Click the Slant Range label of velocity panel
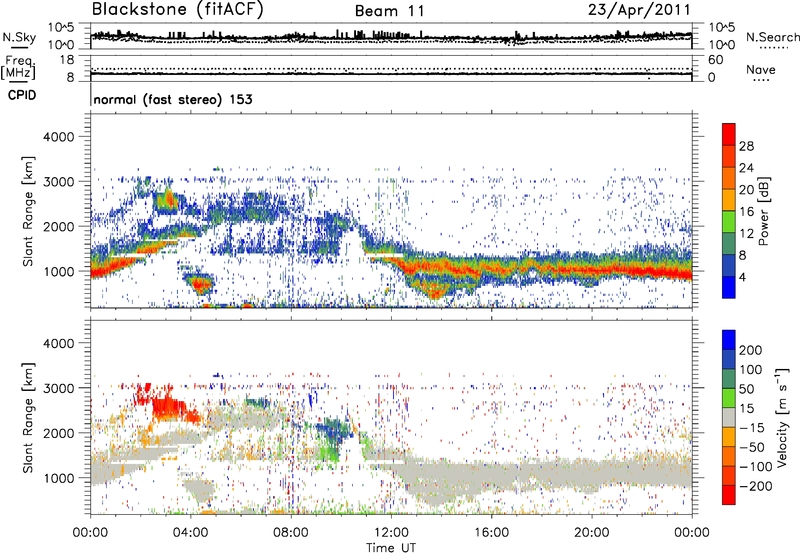Screen dimensions: 800x554 click(28, 418)
